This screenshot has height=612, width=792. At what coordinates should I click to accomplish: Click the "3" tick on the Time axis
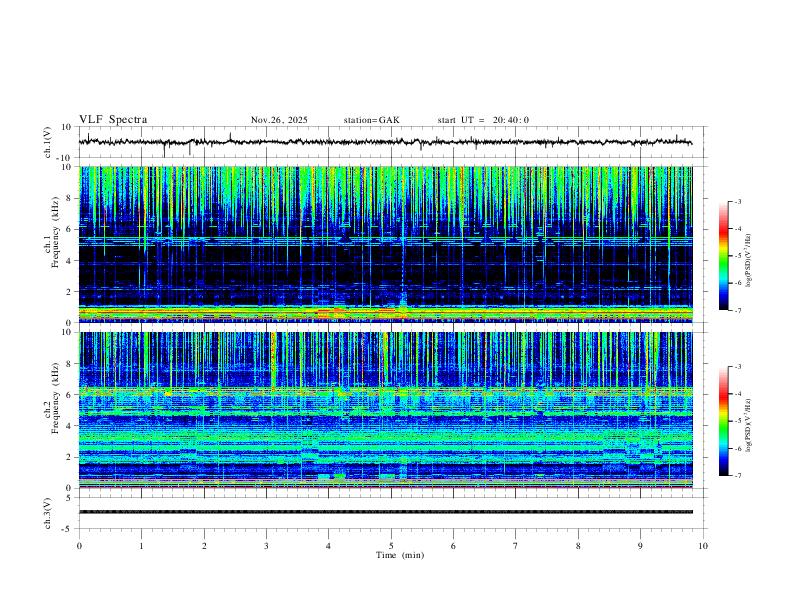tap(266, 546)
